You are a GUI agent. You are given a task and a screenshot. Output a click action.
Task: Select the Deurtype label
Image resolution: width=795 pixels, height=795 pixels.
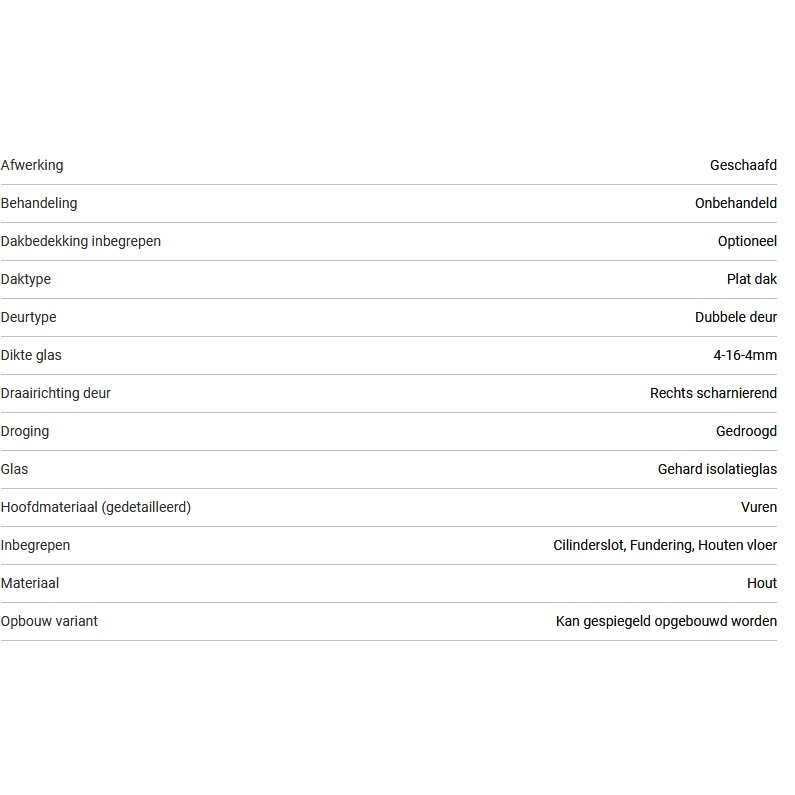pyautogui.click(x=29, y=317)
